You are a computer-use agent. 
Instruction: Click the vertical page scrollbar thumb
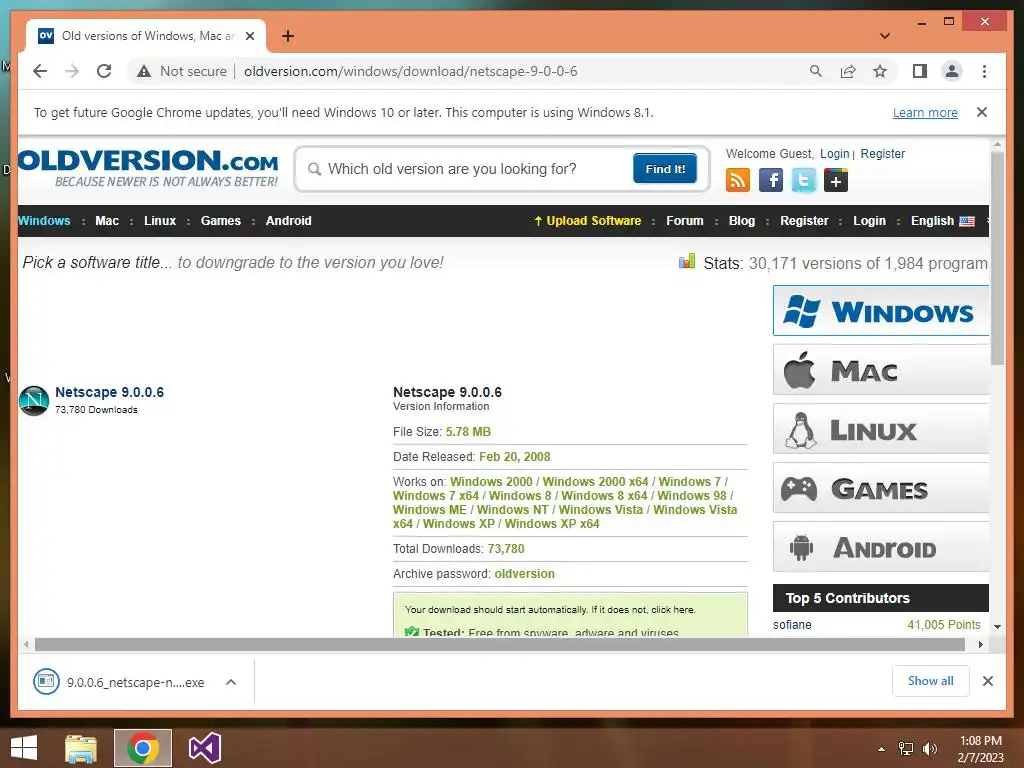coord(997,258)
